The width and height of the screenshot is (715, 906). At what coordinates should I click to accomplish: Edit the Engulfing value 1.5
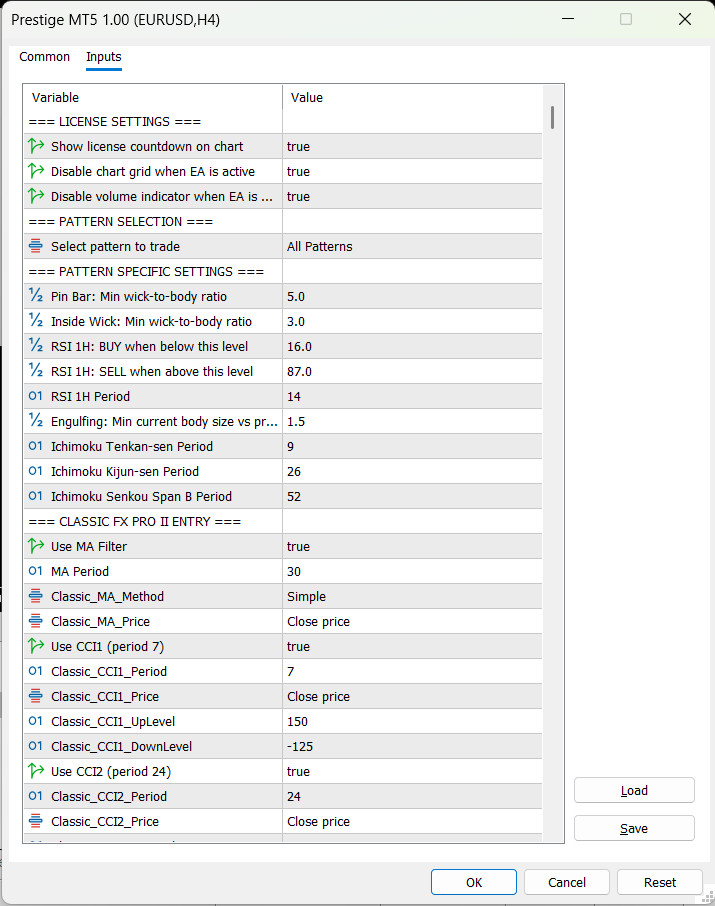tap(412, 421)
